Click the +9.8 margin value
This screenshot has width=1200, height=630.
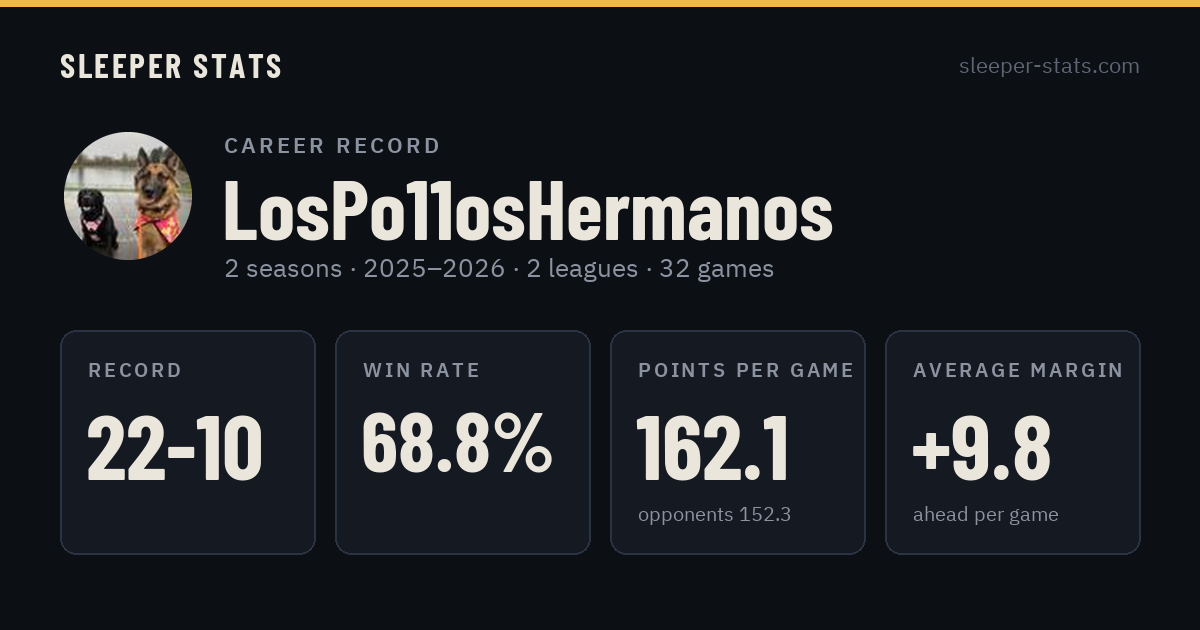(x=981, y=449)
